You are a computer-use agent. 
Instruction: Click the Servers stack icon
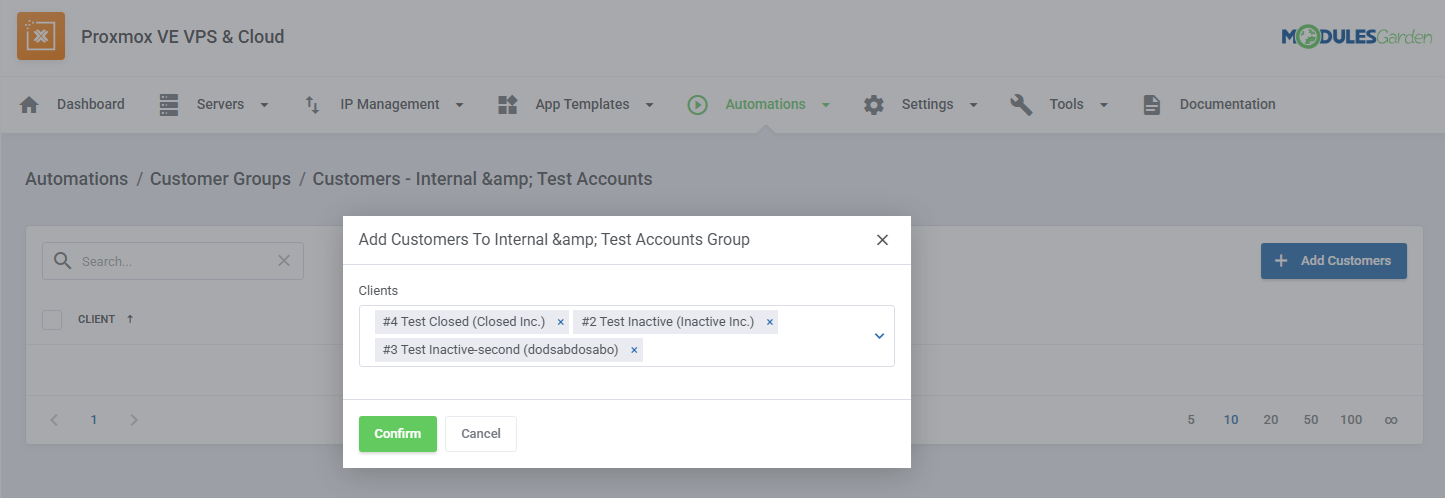pos(169,104)
